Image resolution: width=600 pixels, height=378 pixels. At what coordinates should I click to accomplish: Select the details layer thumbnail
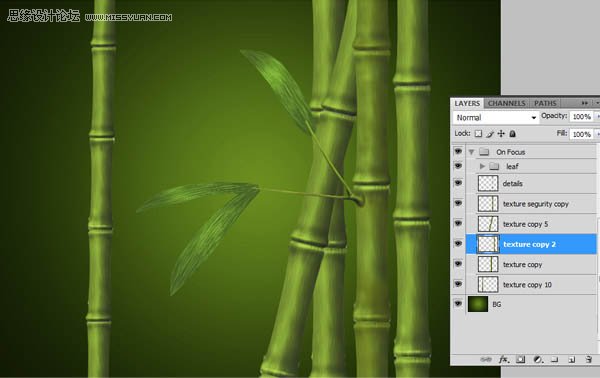point(488,183)
